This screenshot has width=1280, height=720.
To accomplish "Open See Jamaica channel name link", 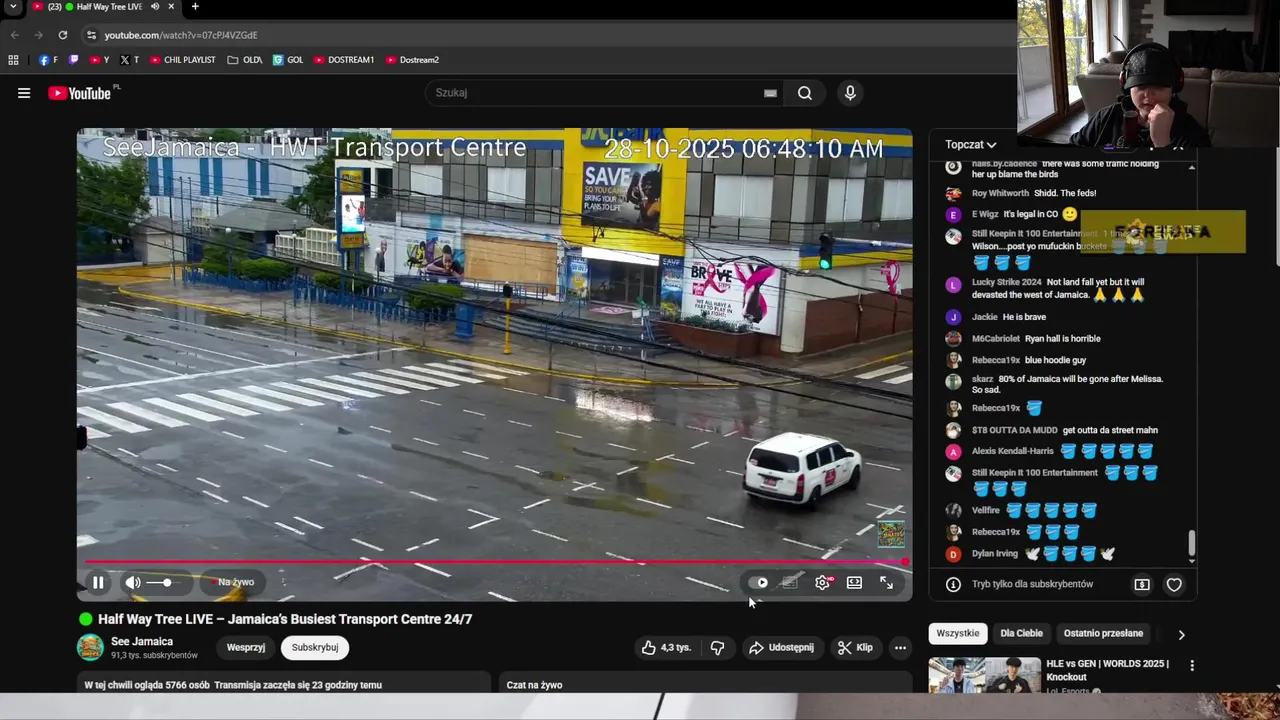I will coord(142,641).
